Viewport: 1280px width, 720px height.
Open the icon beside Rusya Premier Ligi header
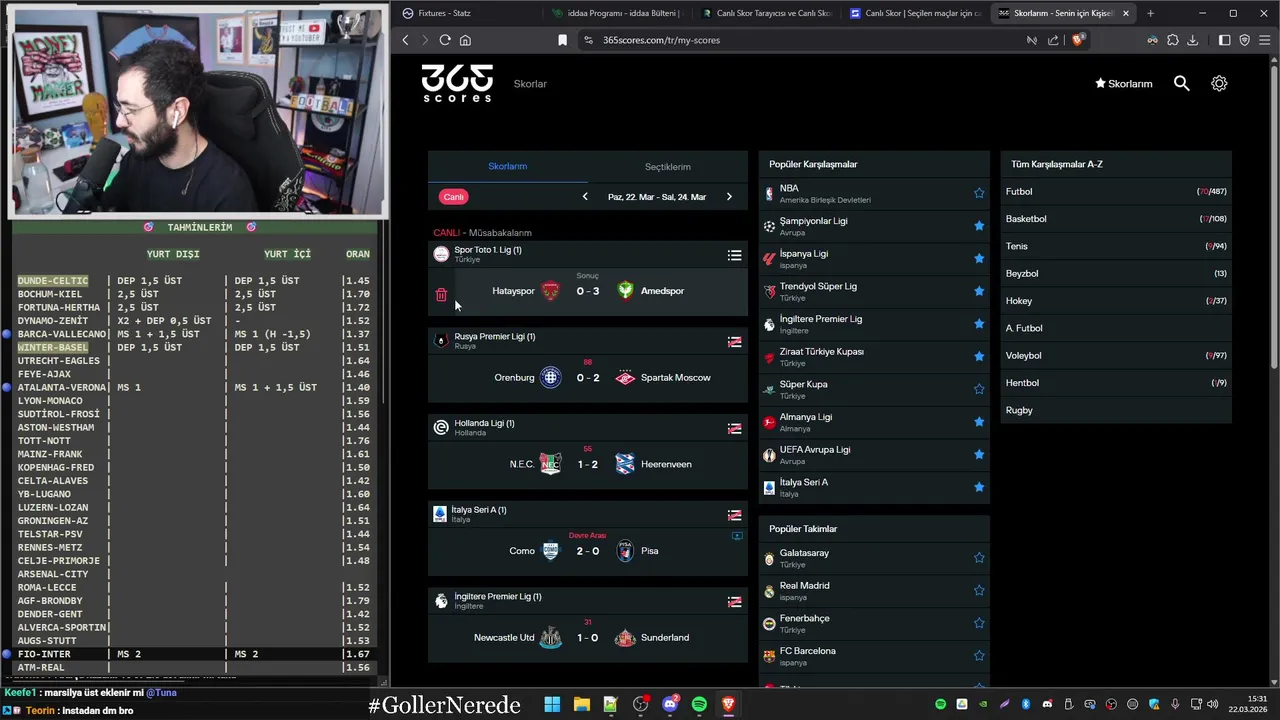click(734, 342)
